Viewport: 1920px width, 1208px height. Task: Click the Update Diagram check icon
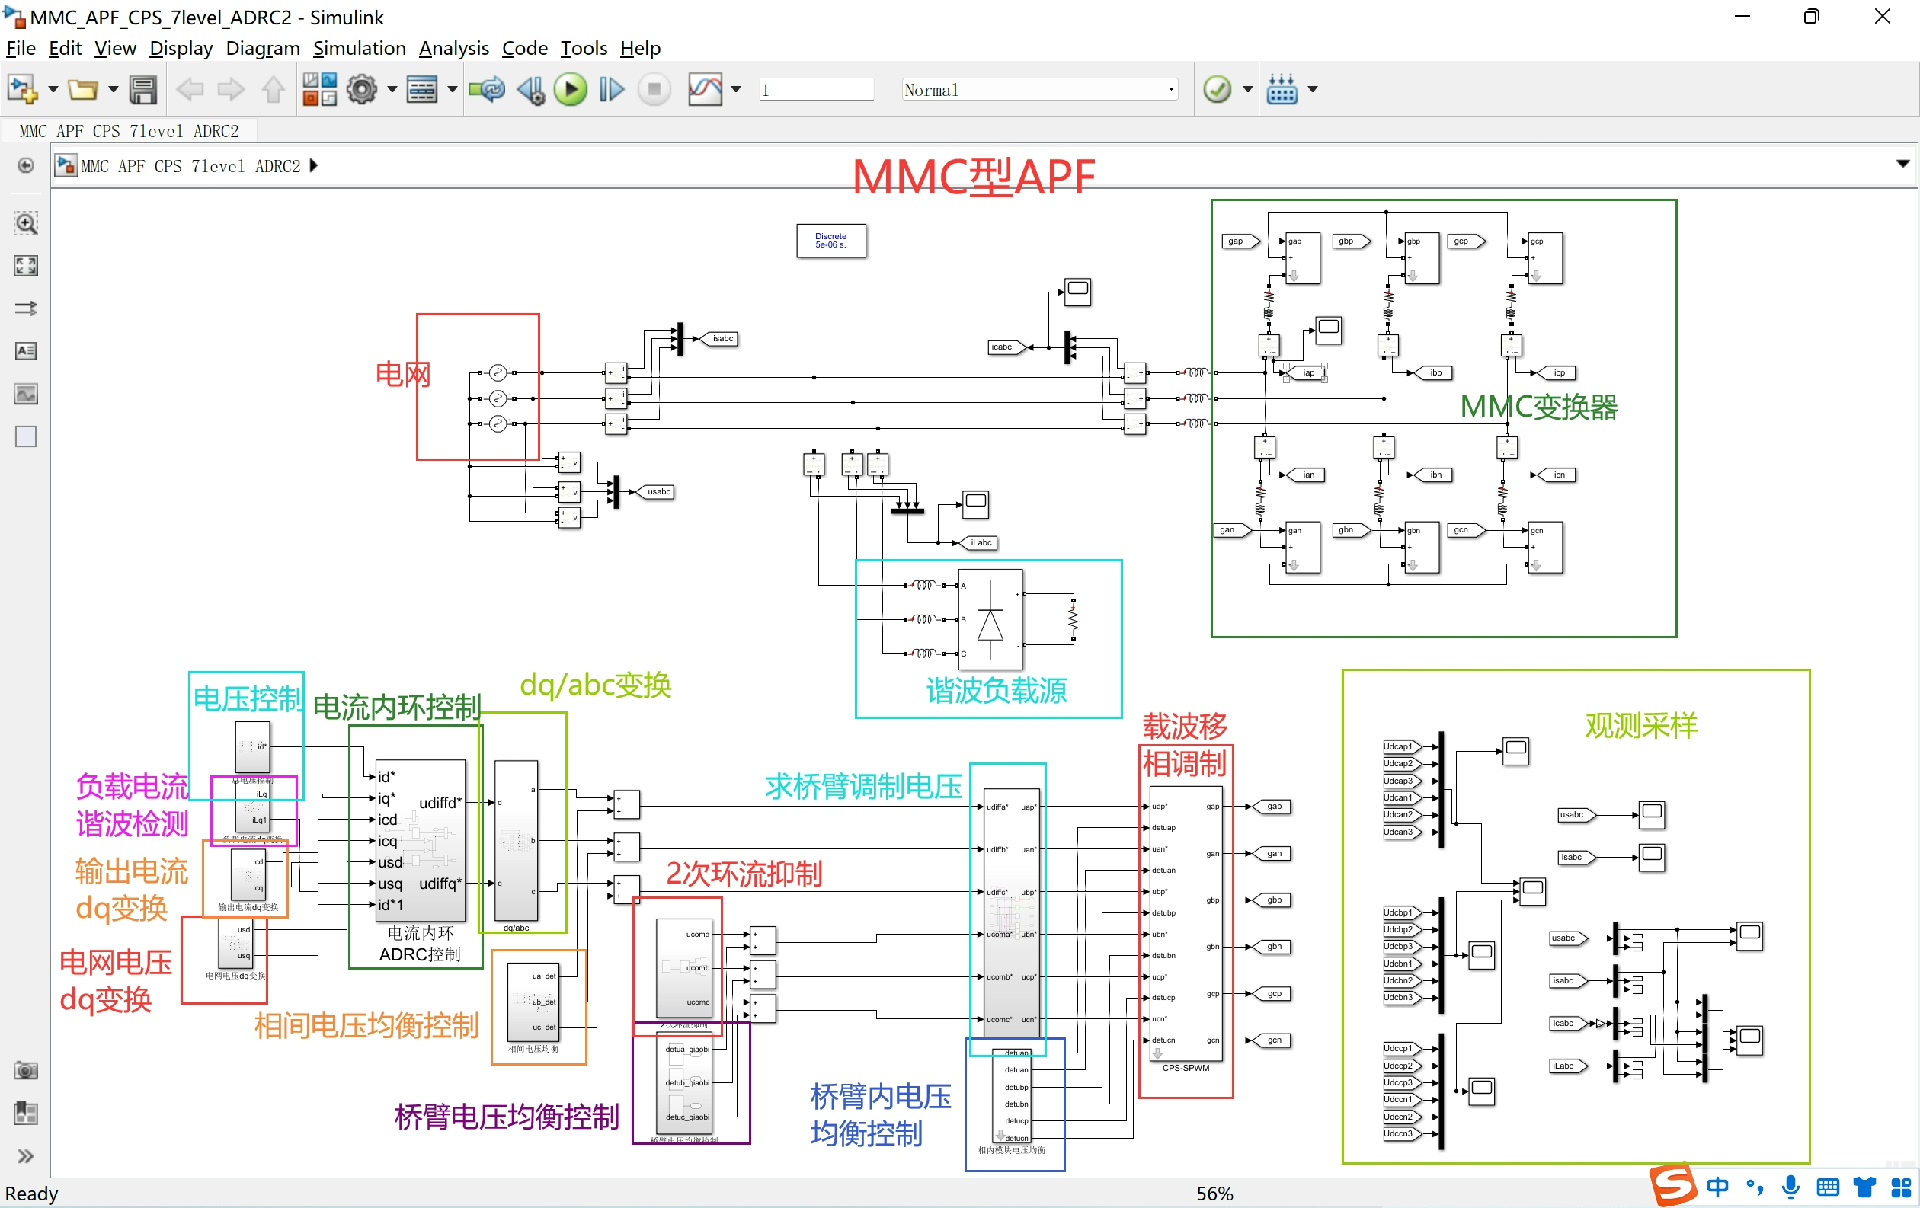click(x=1218, y=89)
